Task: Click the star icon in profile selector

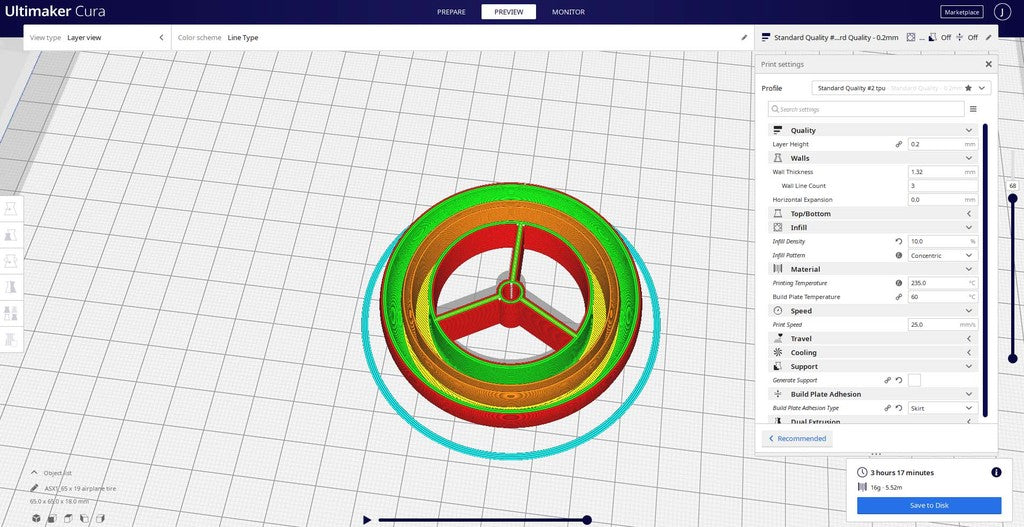Action: click(968, 88)
